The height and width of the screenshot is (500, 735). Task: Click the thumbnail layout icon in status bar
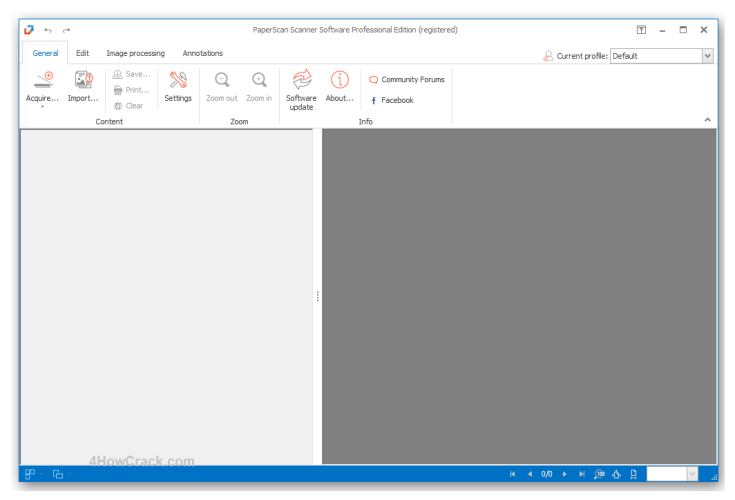click(30, 474)
